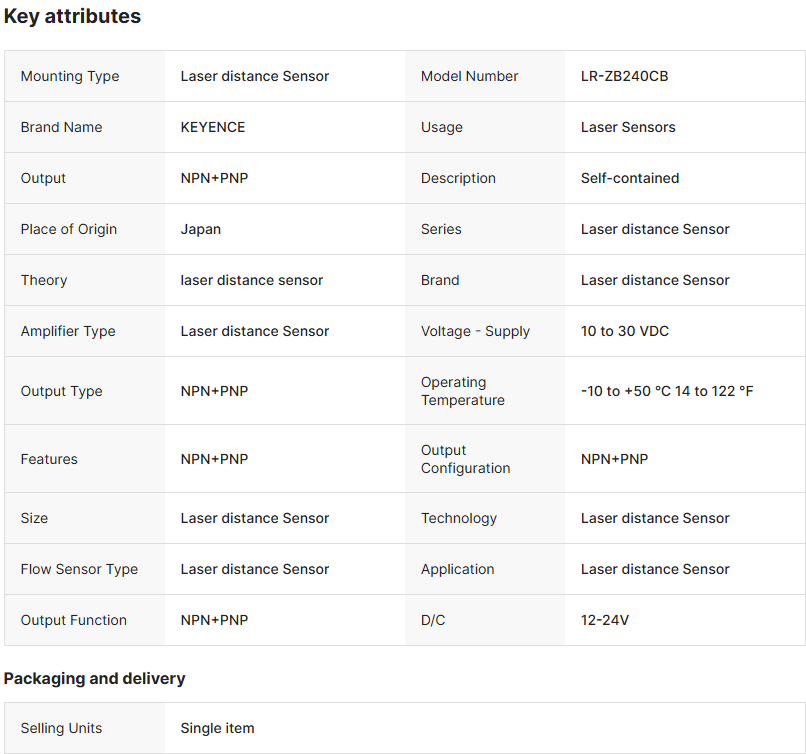Click the Amplifier Type label
Image resolution: width=806 pixels, height=754 pixels.
pyautogui.click(x=67, y=331)
